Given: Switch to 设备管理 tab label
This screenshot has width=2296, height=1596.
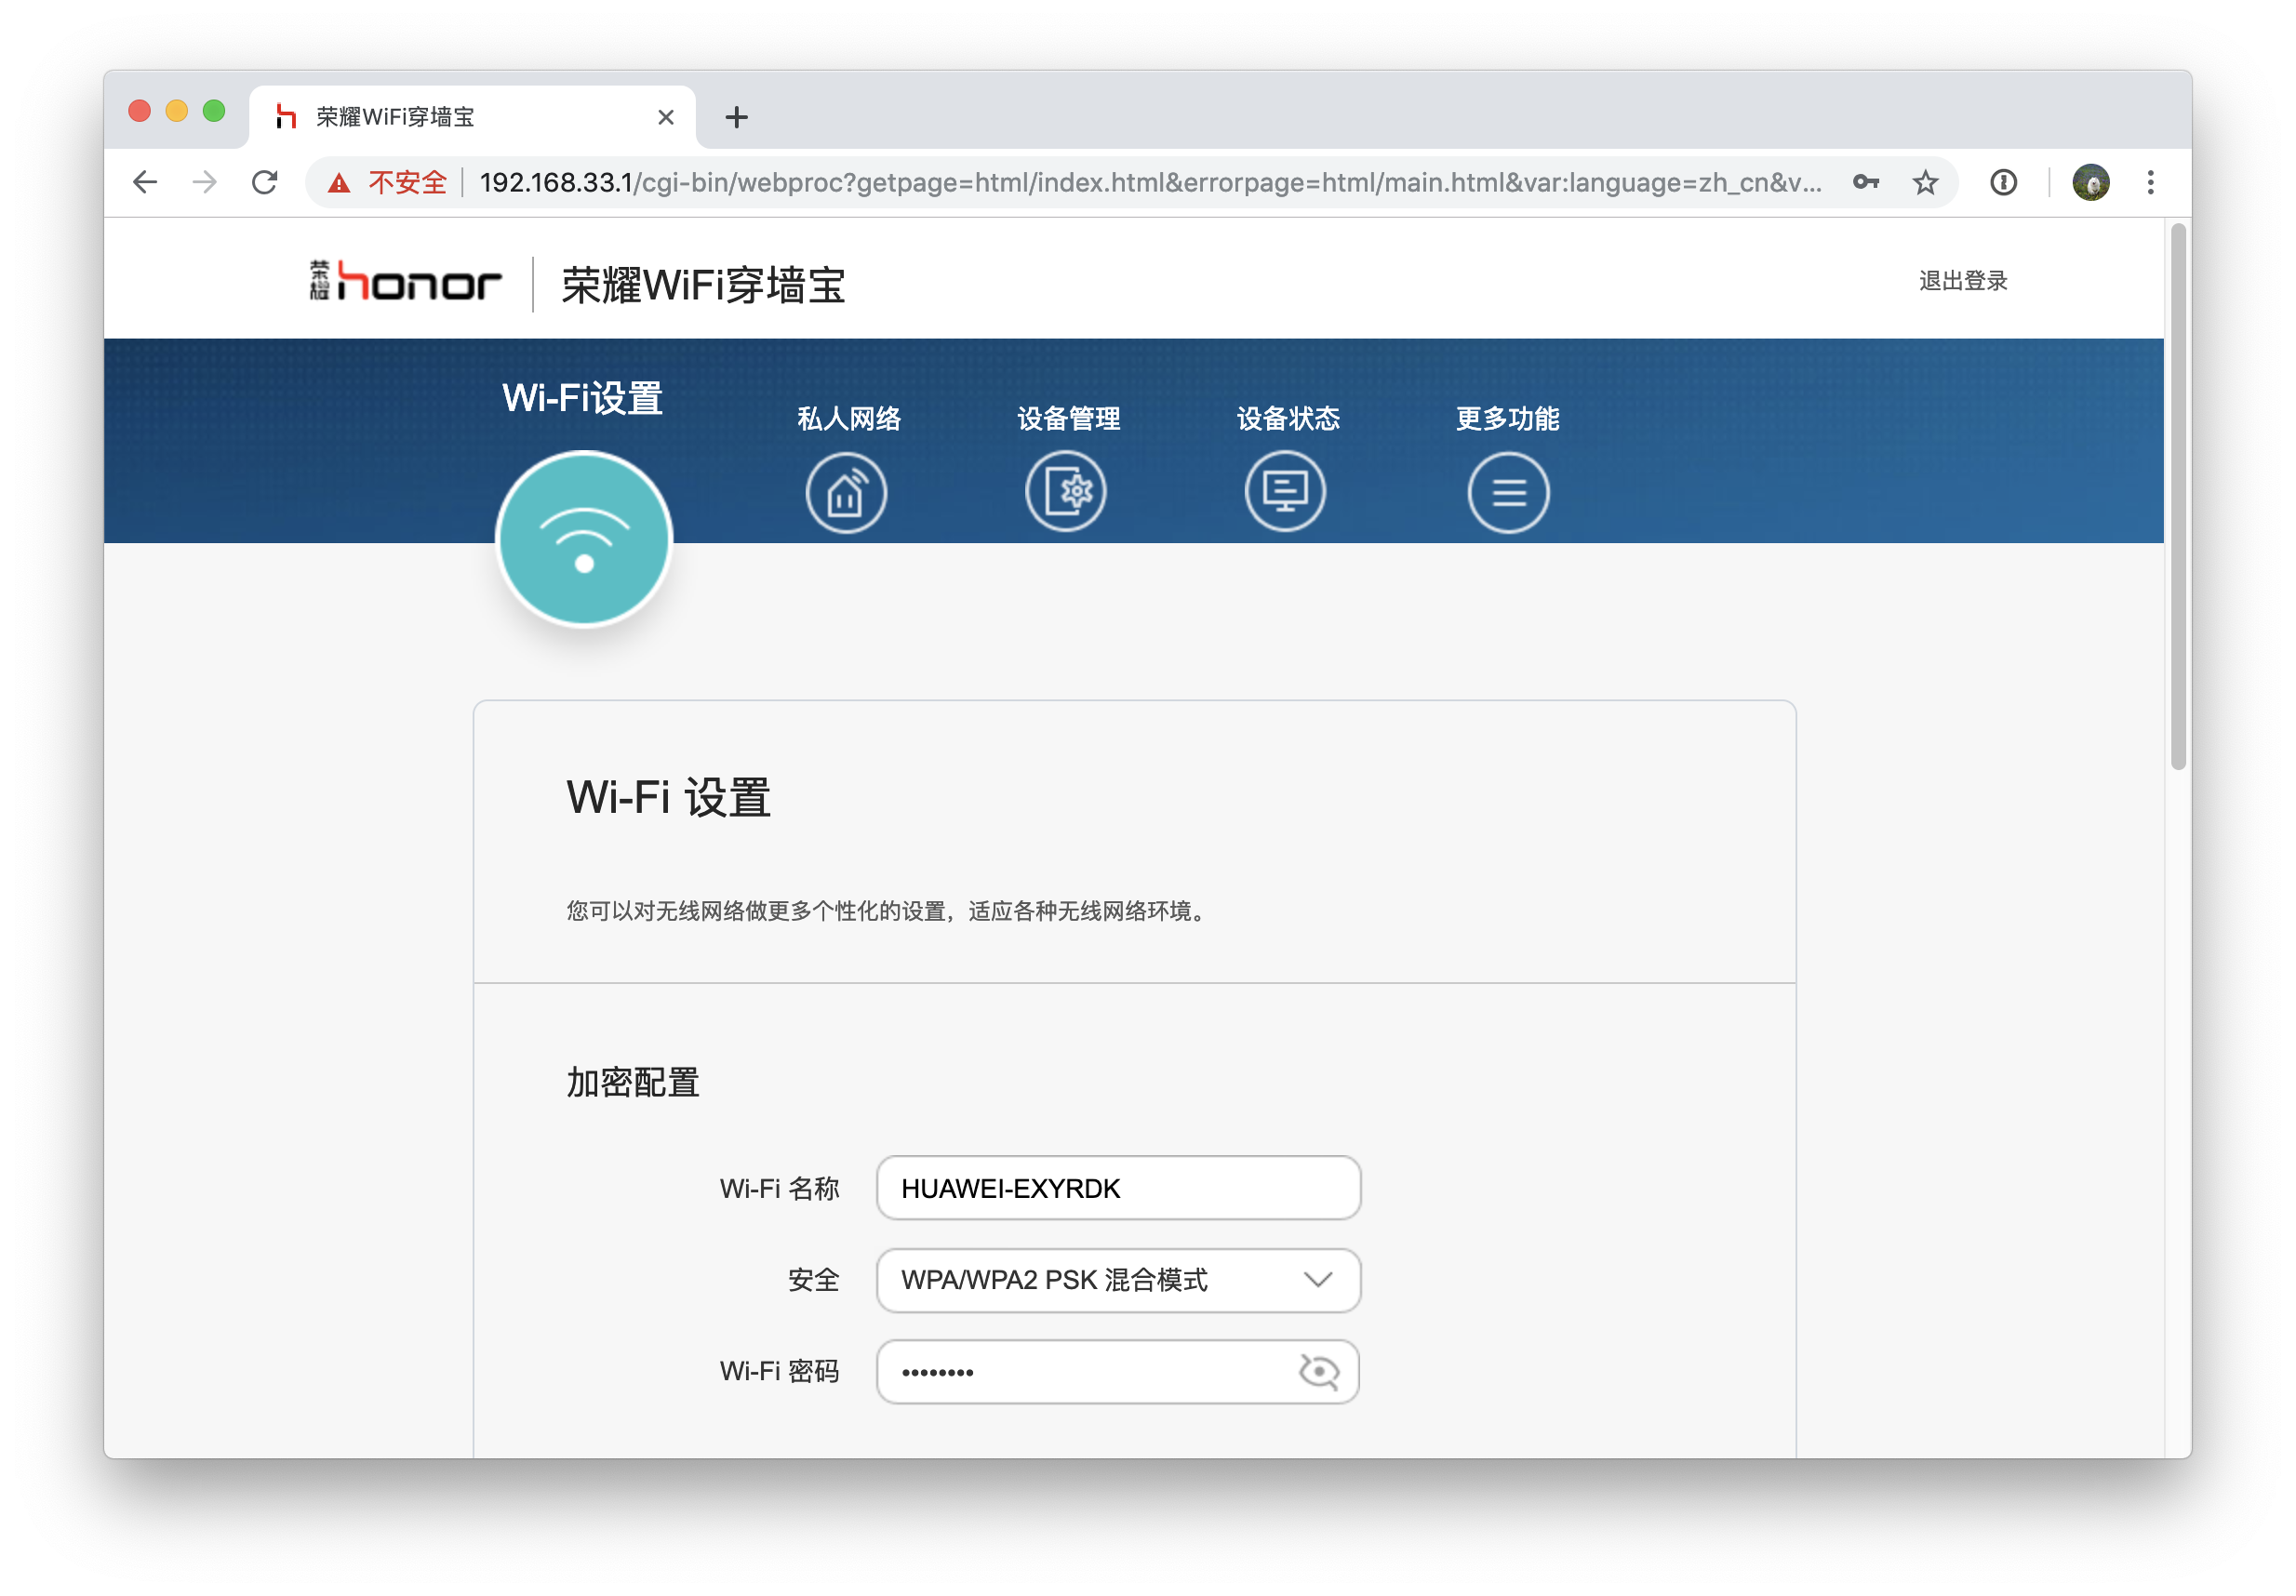Looking at the screenshot, I should (1068, 418).
